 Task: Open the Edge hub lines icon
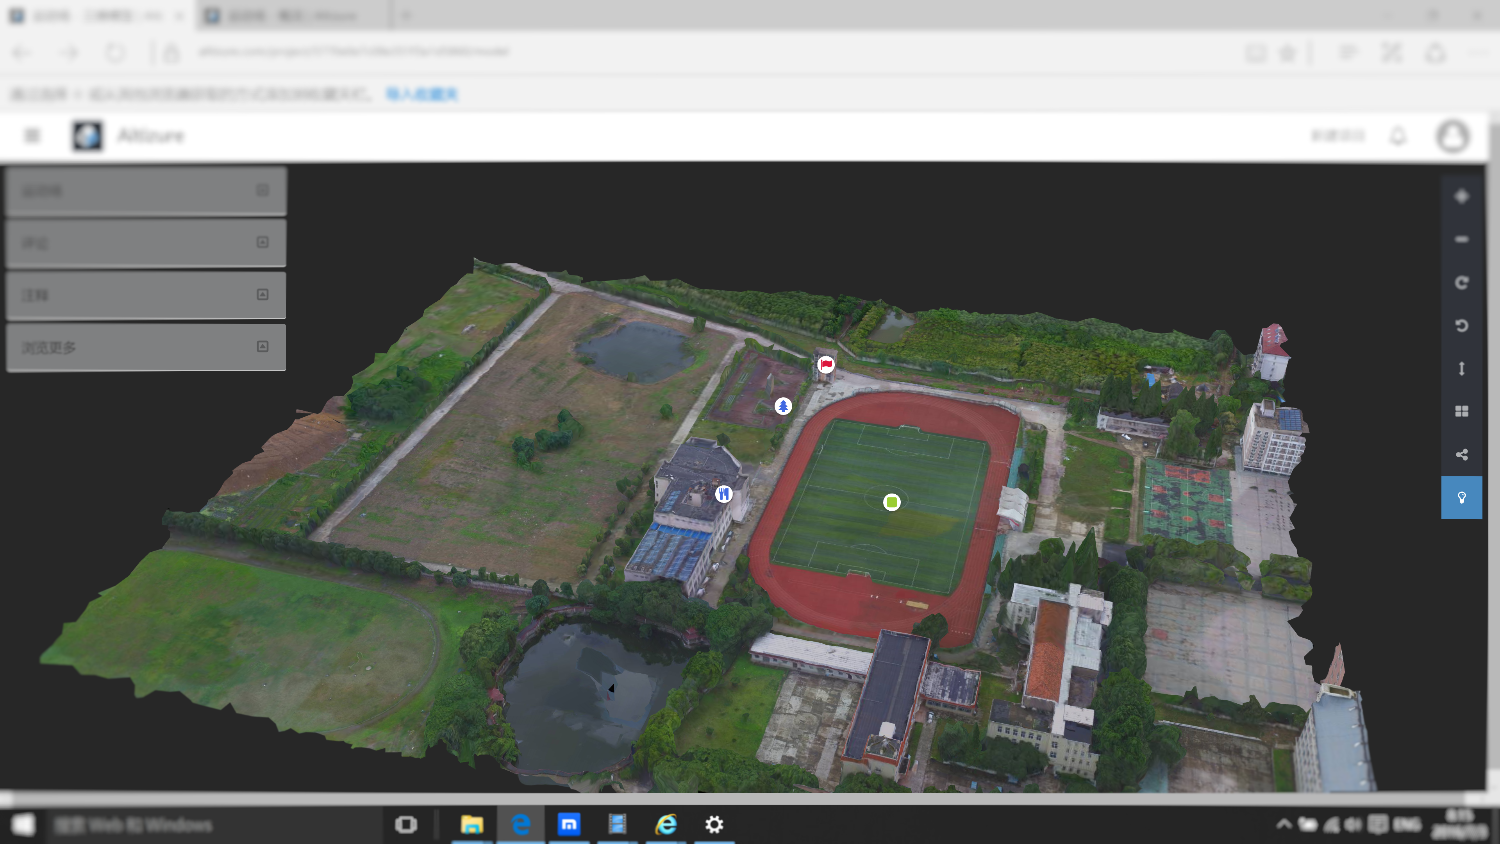click(1348, 53)
